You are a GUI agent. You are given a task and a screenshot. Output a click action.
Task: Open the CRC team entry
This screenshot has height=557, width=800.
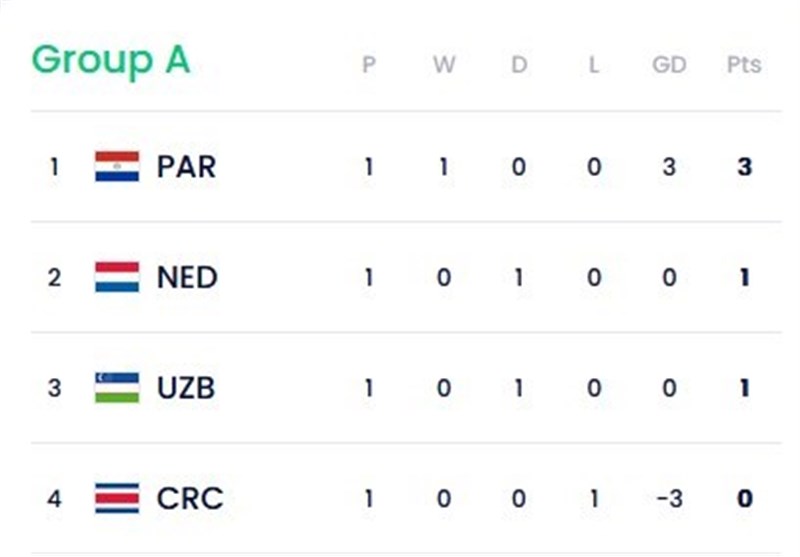(x=189, y=497)
